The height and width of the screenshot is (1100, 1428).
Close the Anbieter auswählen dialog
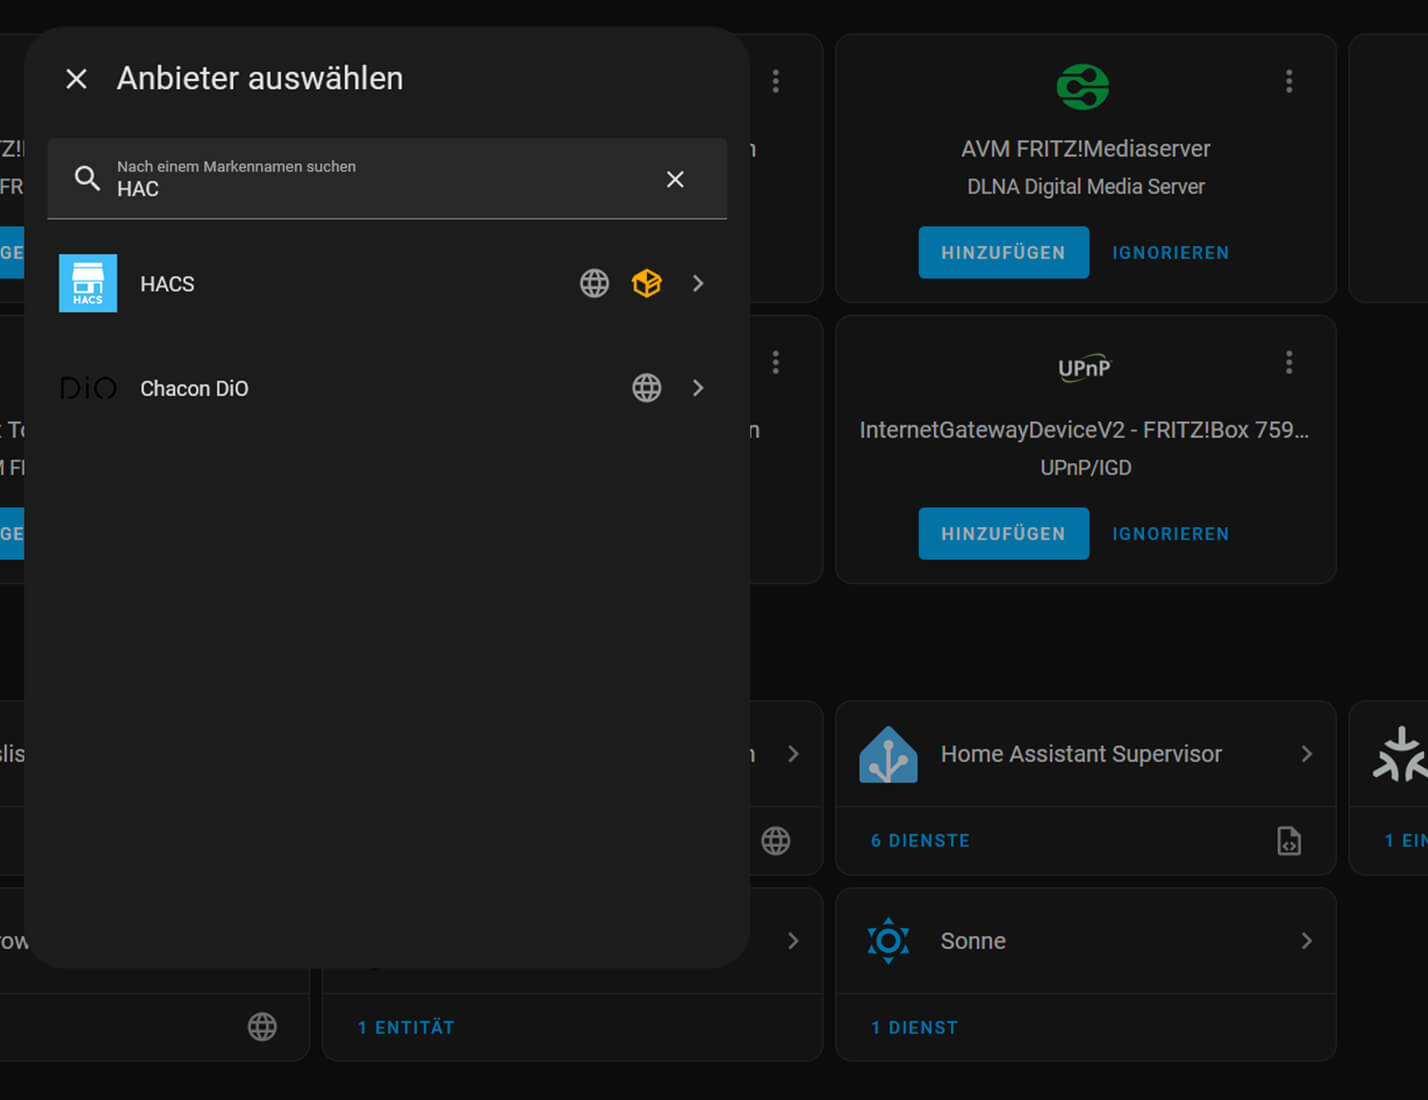pyautogui.click(x=76, y=79)
